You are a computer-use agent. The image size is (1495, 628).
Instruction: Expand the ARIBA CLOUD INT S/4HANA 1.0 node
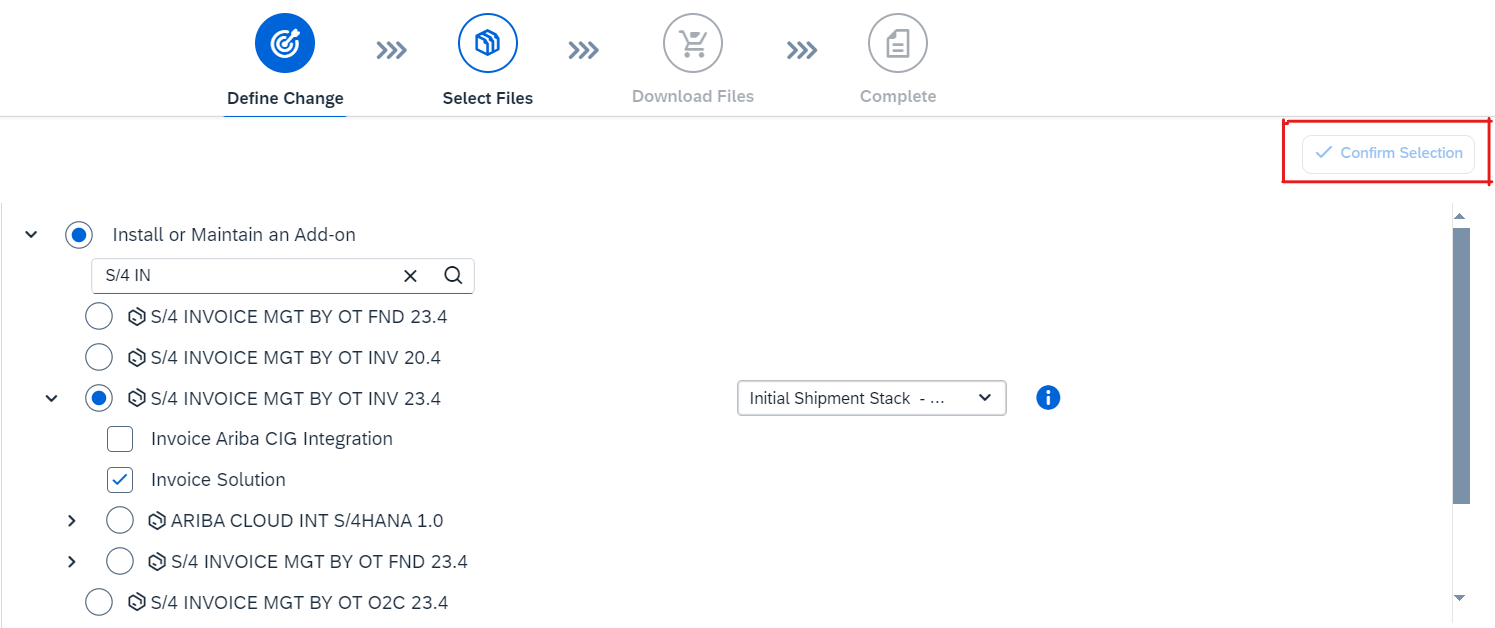[71, 521]
